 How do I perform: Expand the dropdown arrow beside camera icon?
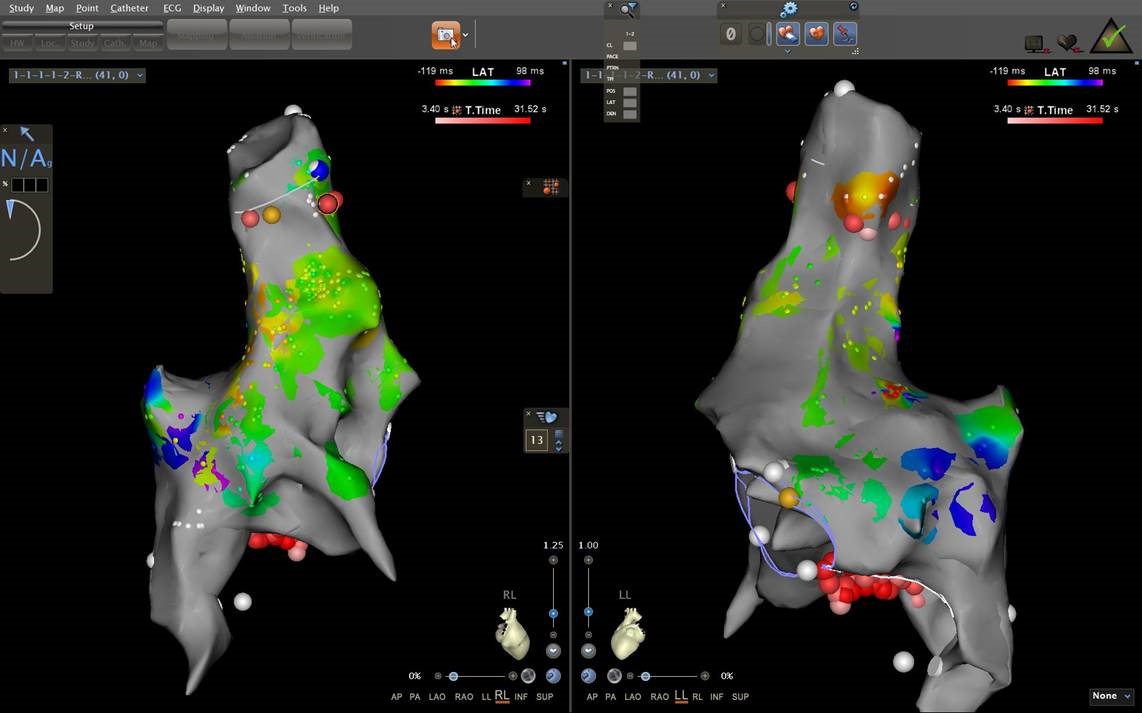tap(467, 35)
